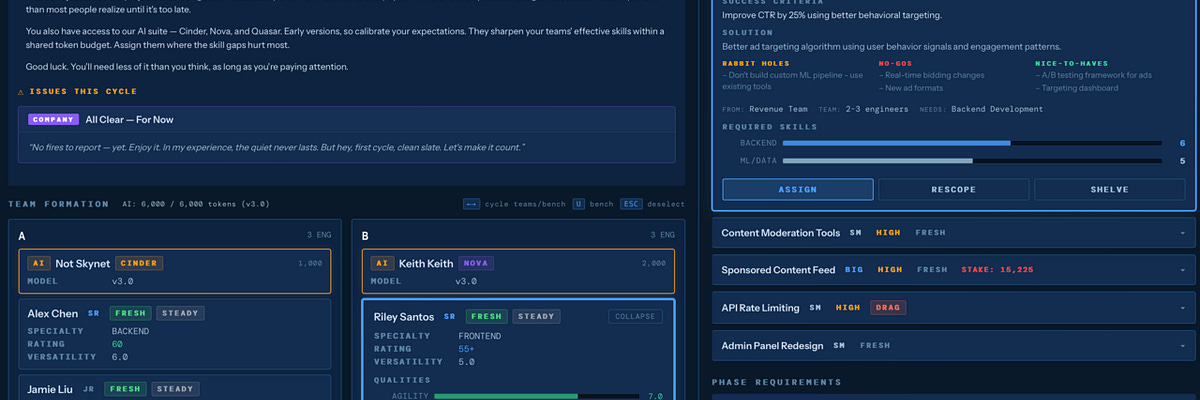1200x400 pixels.
Task: Expand the API Rate Limiting chevron
Action: 1182,308
